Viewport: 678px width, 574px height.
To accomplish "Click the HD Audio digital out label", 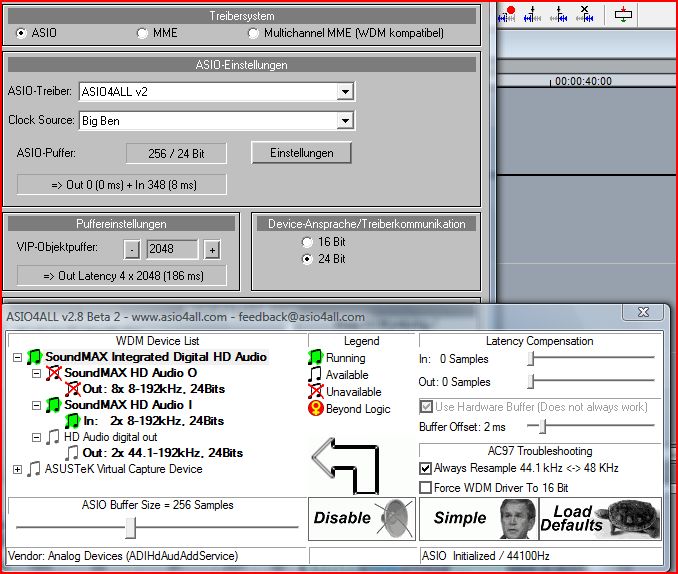I will (111, 437).
